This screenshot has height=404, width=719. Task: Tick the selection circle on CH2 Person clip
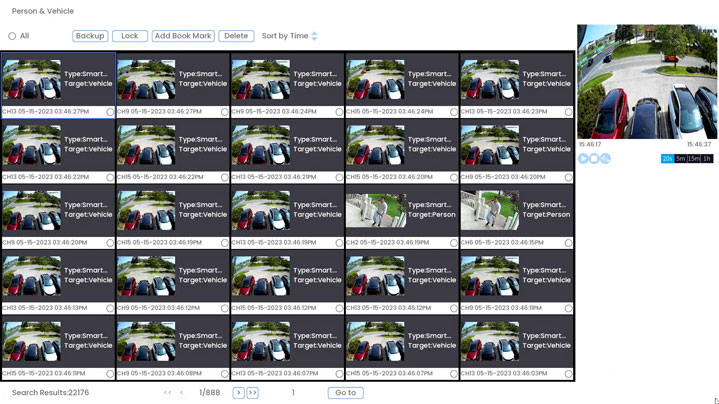coord(454,243)
